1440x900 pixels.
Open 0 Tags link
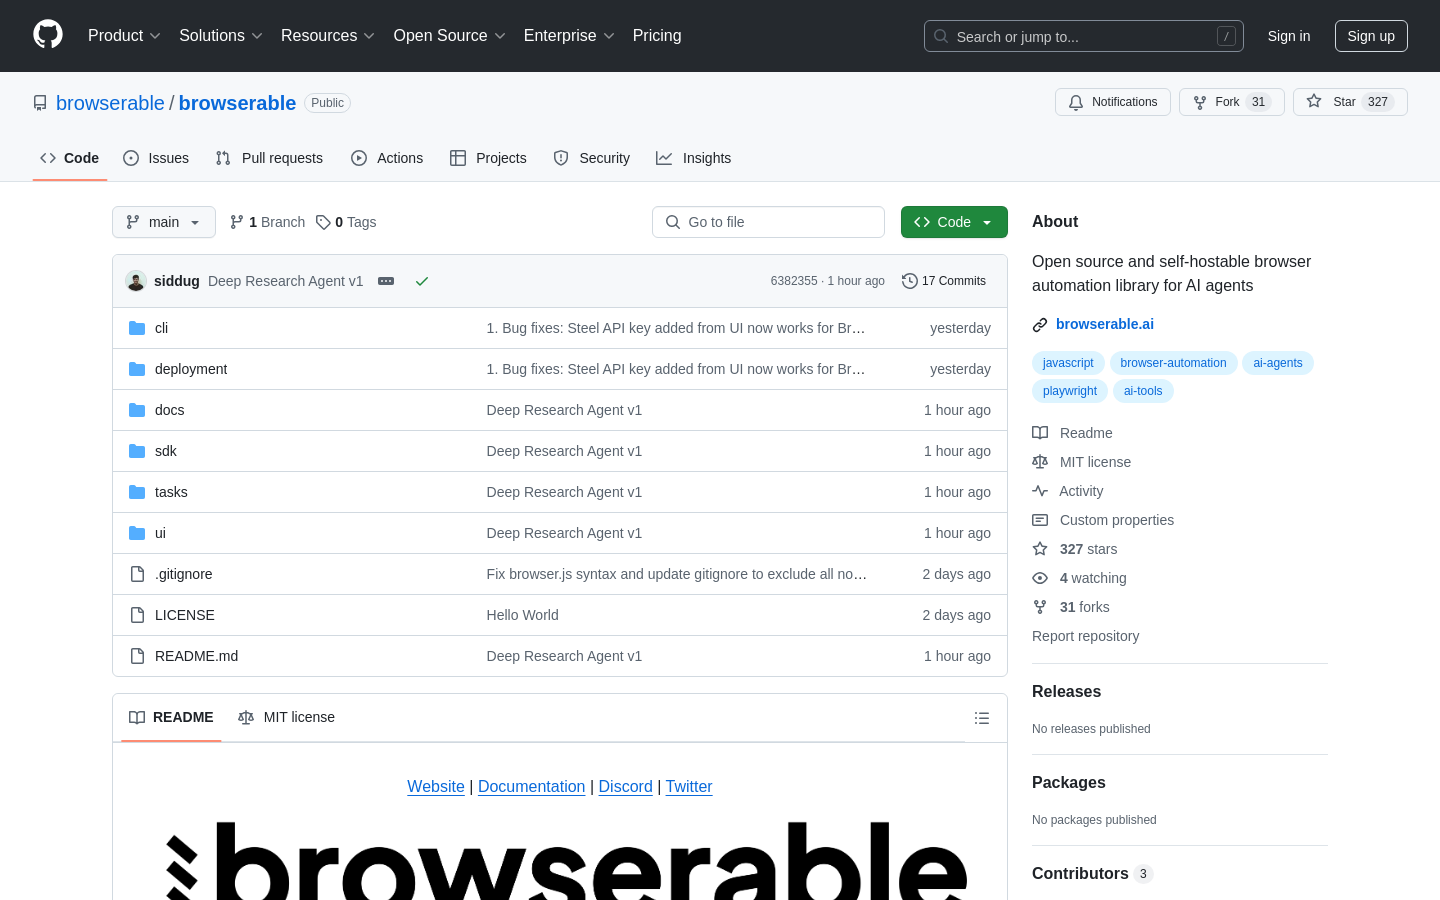click(x=346, y=222)
